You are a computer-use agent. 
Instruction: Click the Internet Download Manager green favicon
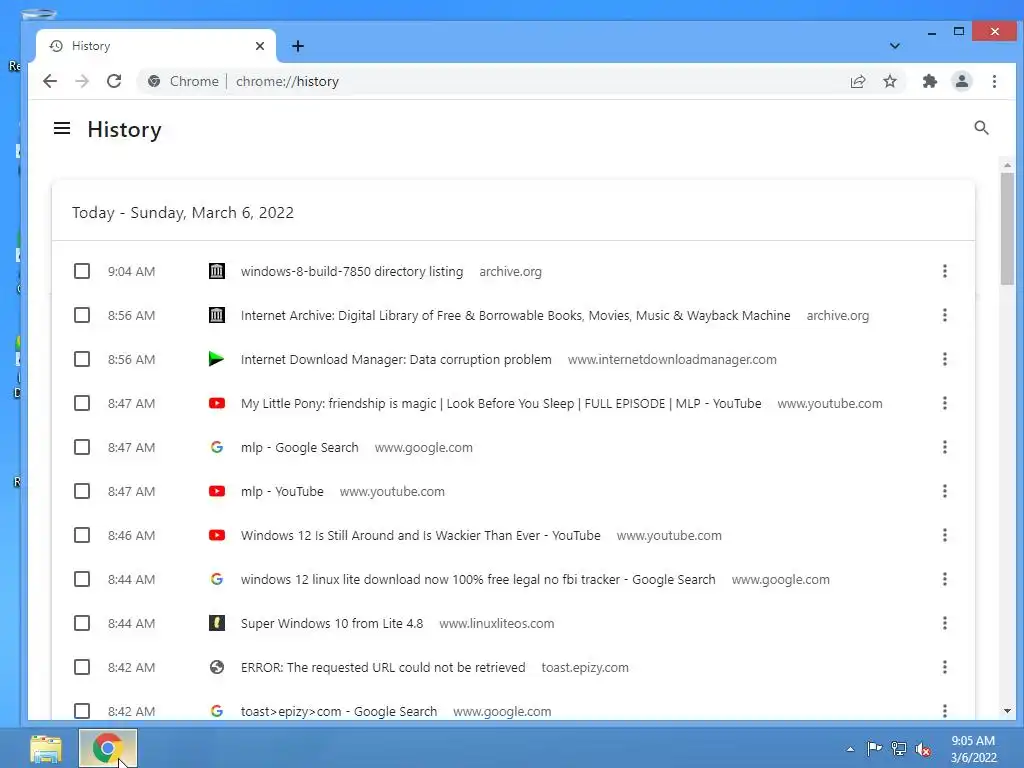(x=217, y=359)
